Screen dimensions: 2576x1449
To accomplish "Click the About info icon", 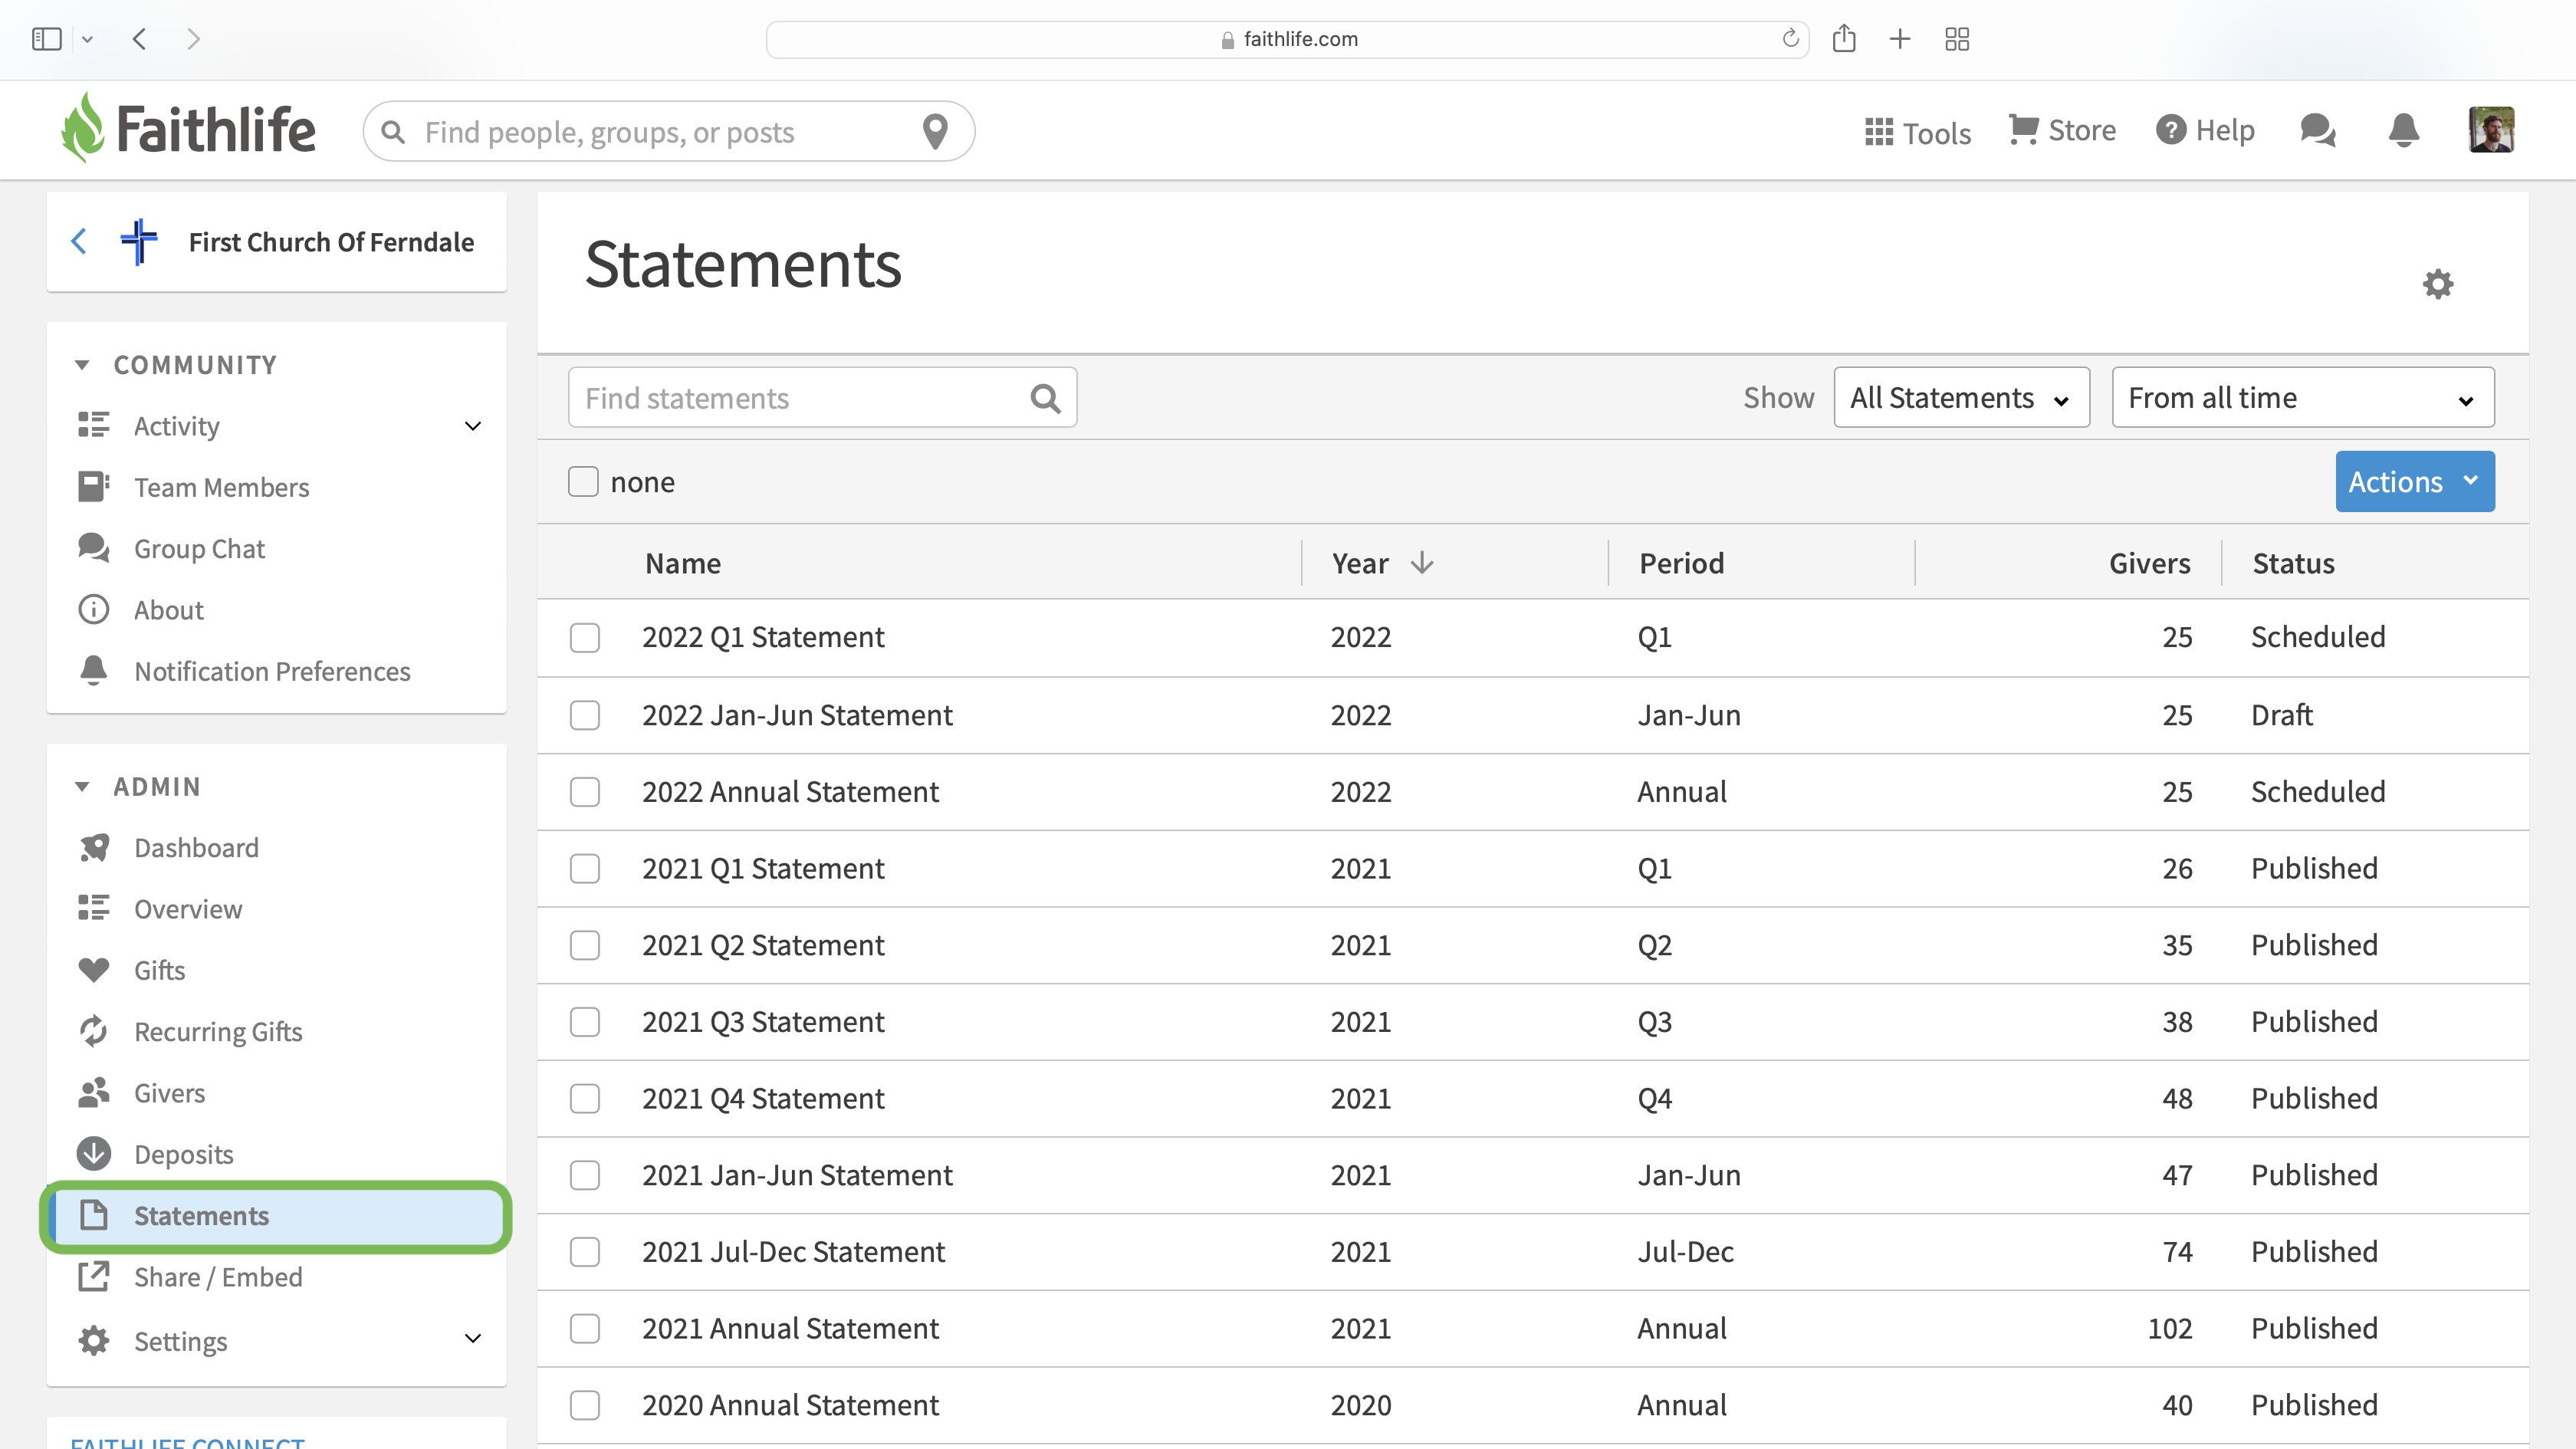I will (x=93, y=609).
